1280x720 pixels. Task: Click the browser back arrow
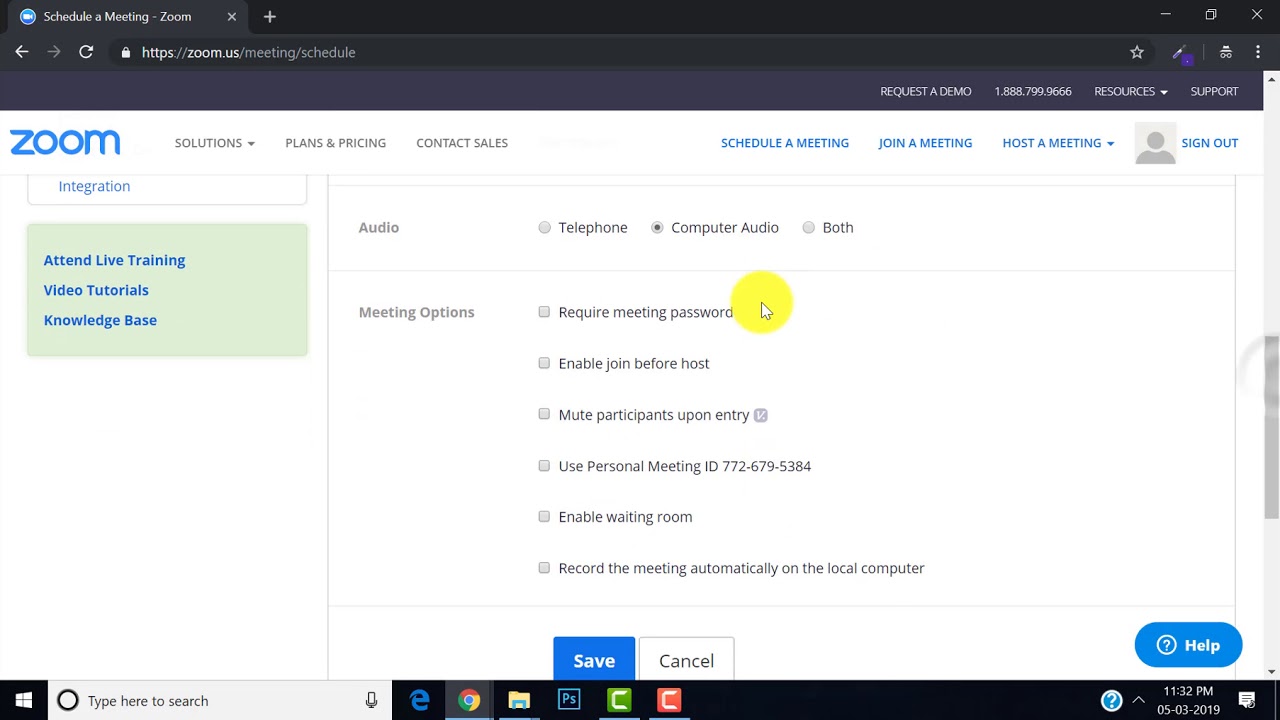[x=22, y=52]
